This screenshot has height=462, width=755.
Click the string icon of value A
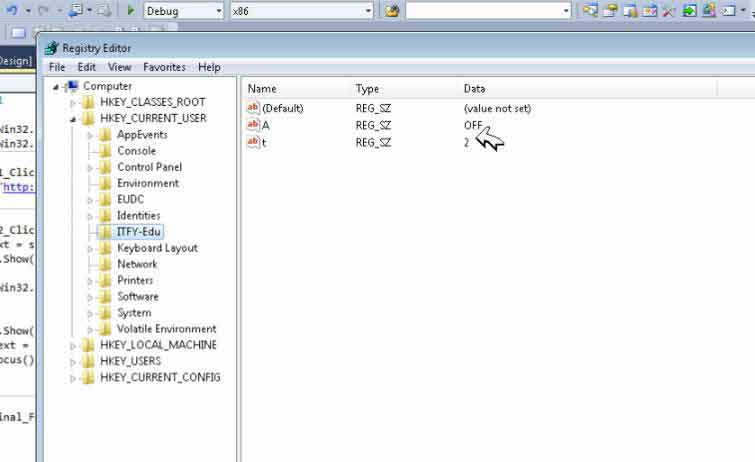point(253,125)
